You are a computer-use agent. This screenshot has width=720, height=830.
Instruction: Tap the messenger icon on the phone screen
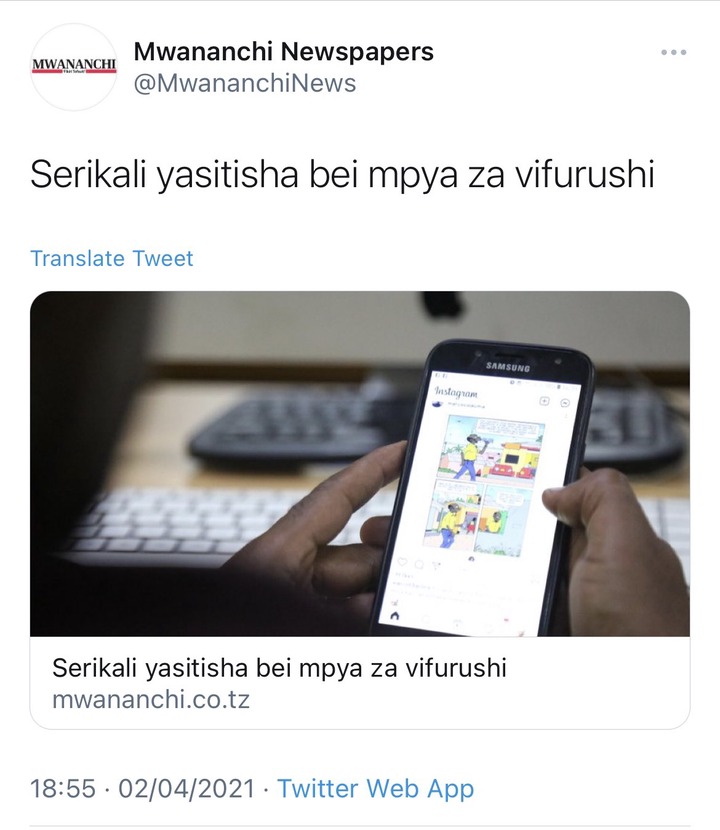click(565, 403)
